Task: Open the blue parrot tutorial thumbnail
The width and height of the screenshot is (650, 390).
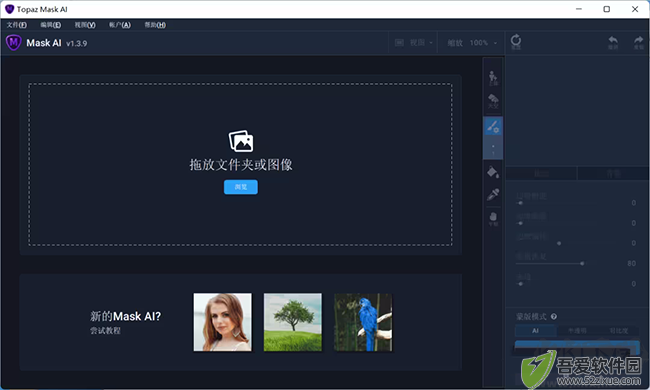Action: click(363, 322)
